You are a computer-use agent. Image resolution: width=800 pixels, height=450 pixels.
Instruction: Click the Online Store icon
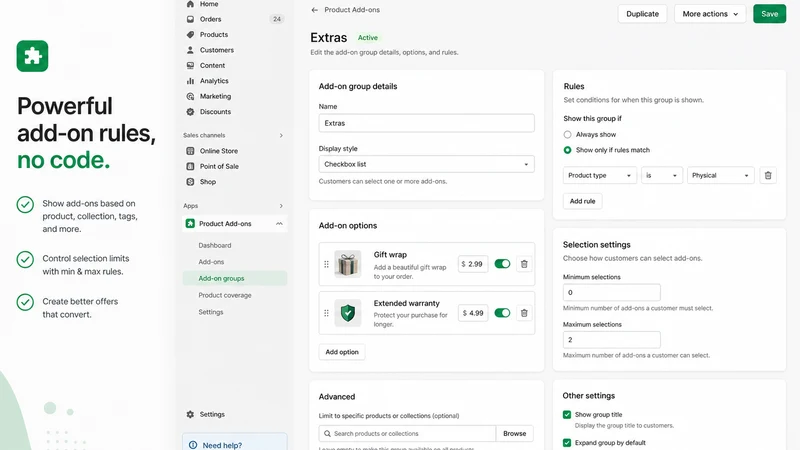pos(190,151)
